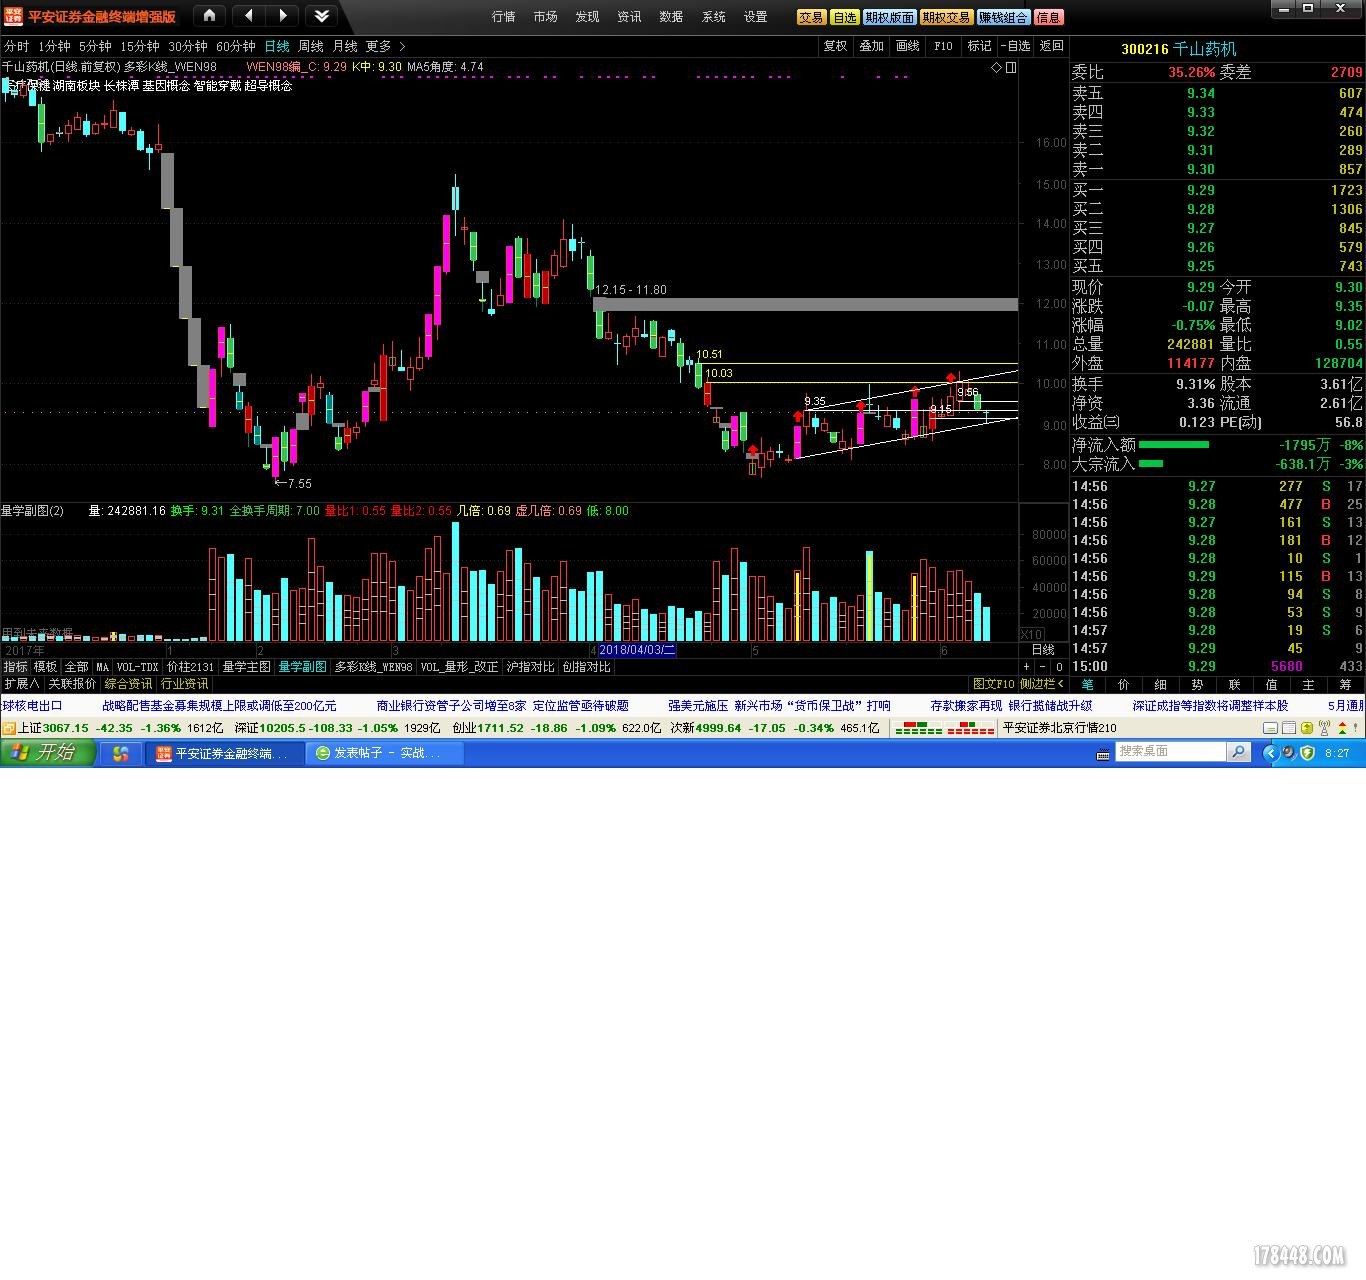The height and width of the screenshot is (1280, 1366).
Task: Select the 价 price tab in sidebar
Action: (x=1124, y=685)
